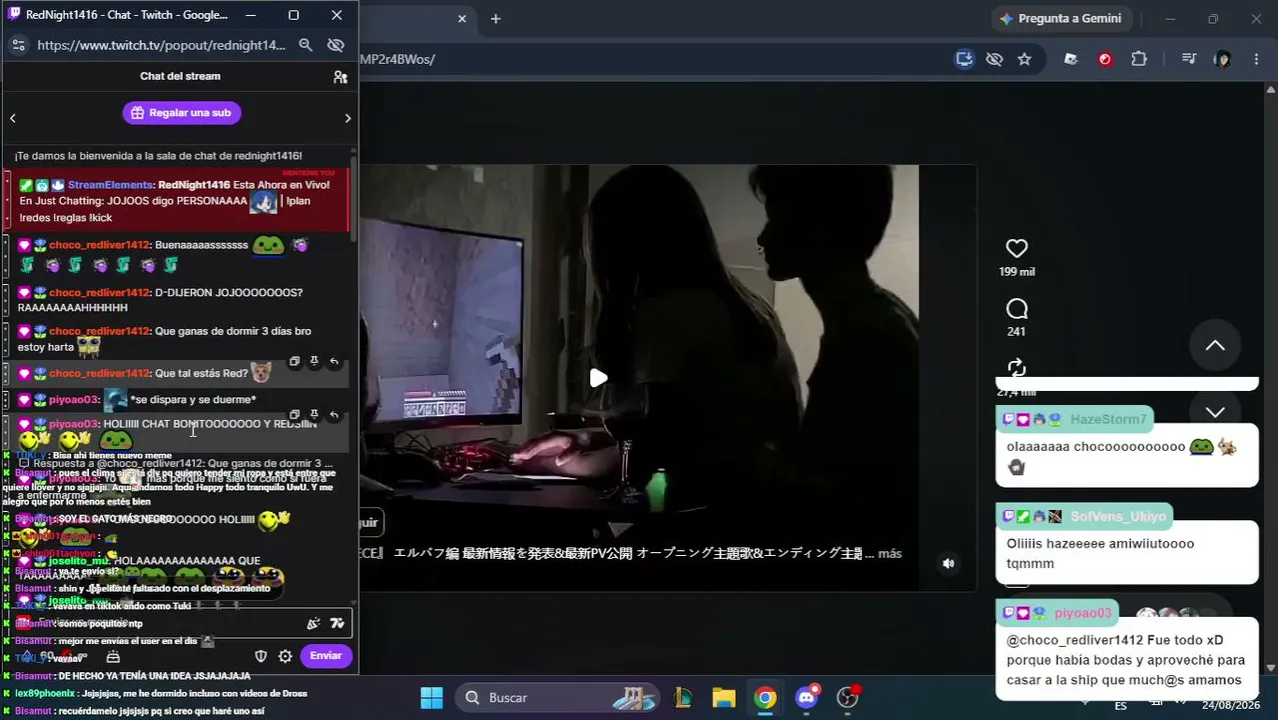Pin piyoao03 'HOLIIIII CHAT' message

click(314, 414)
